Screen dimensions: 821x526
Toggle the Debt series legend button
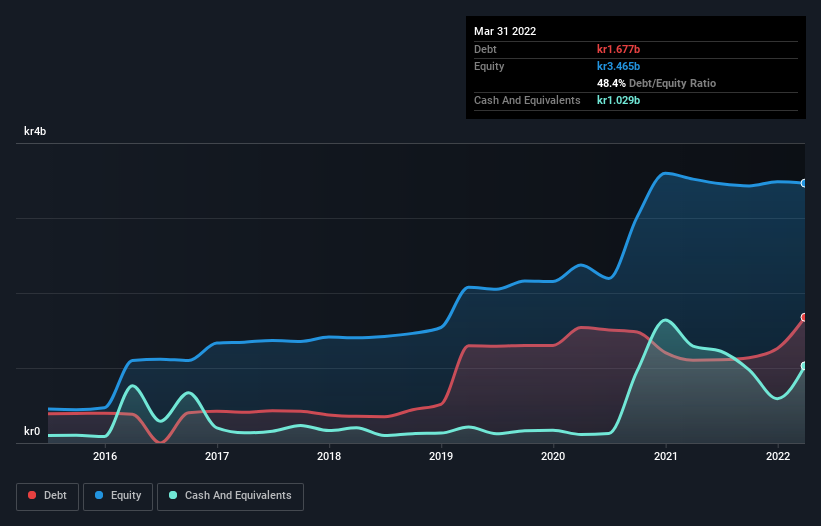[x=48, y=496]
